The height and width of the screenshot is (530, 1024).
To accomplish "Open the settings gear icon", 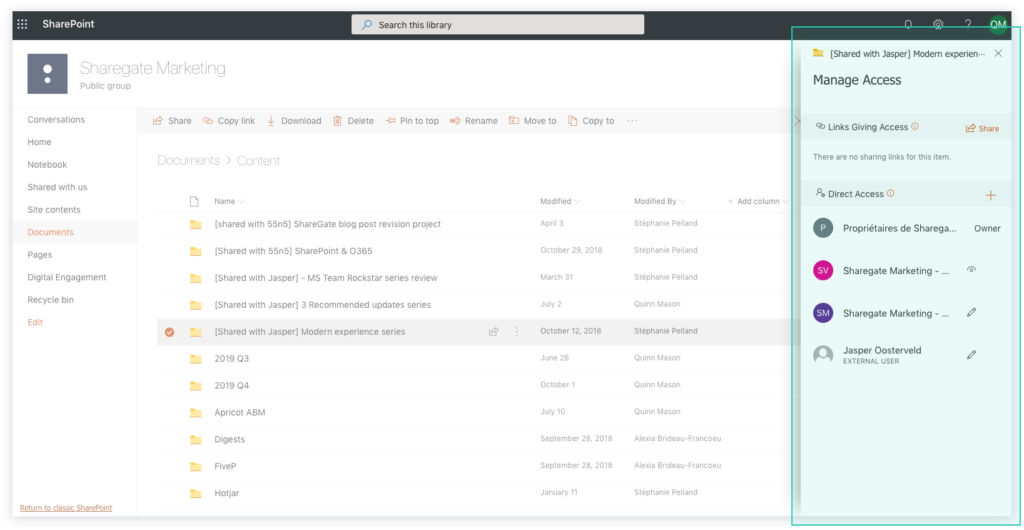I will [x=938, y=25].
